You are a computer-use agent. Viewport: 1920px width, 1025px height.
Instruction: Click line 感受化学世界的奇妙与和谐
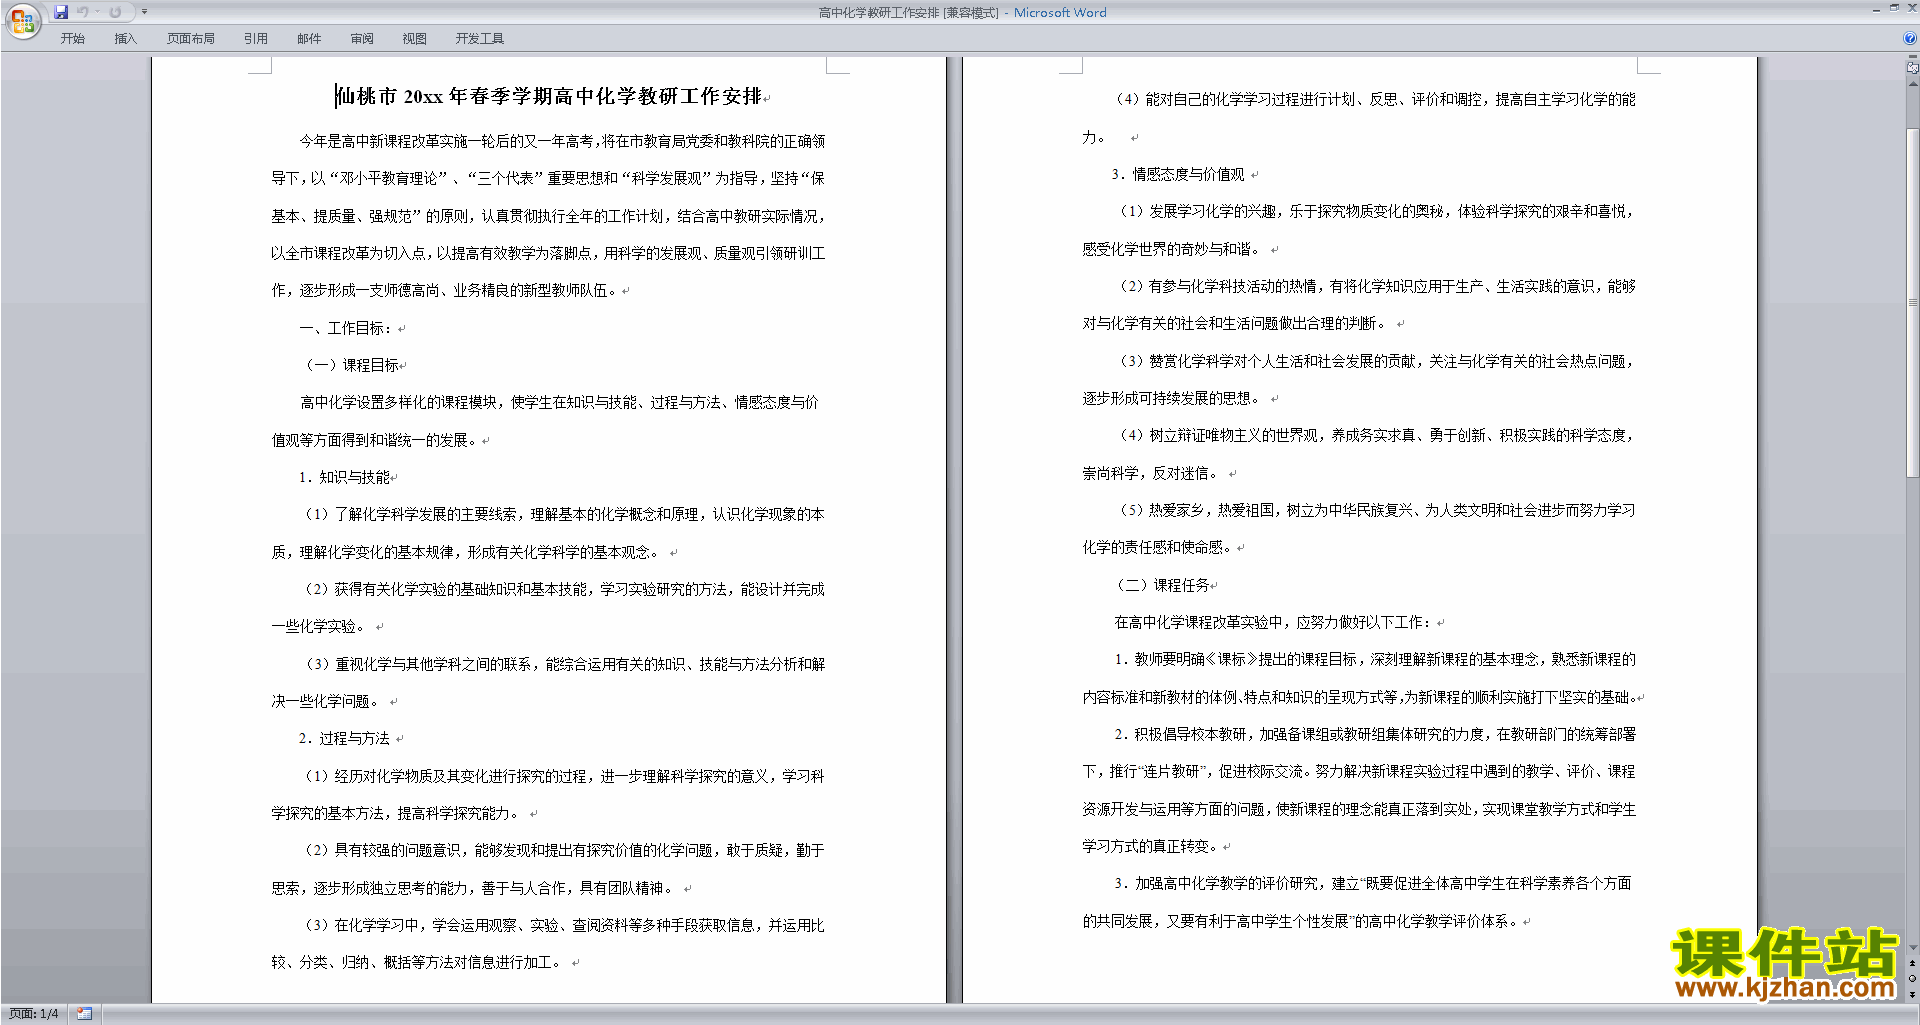pos(1171,249)
